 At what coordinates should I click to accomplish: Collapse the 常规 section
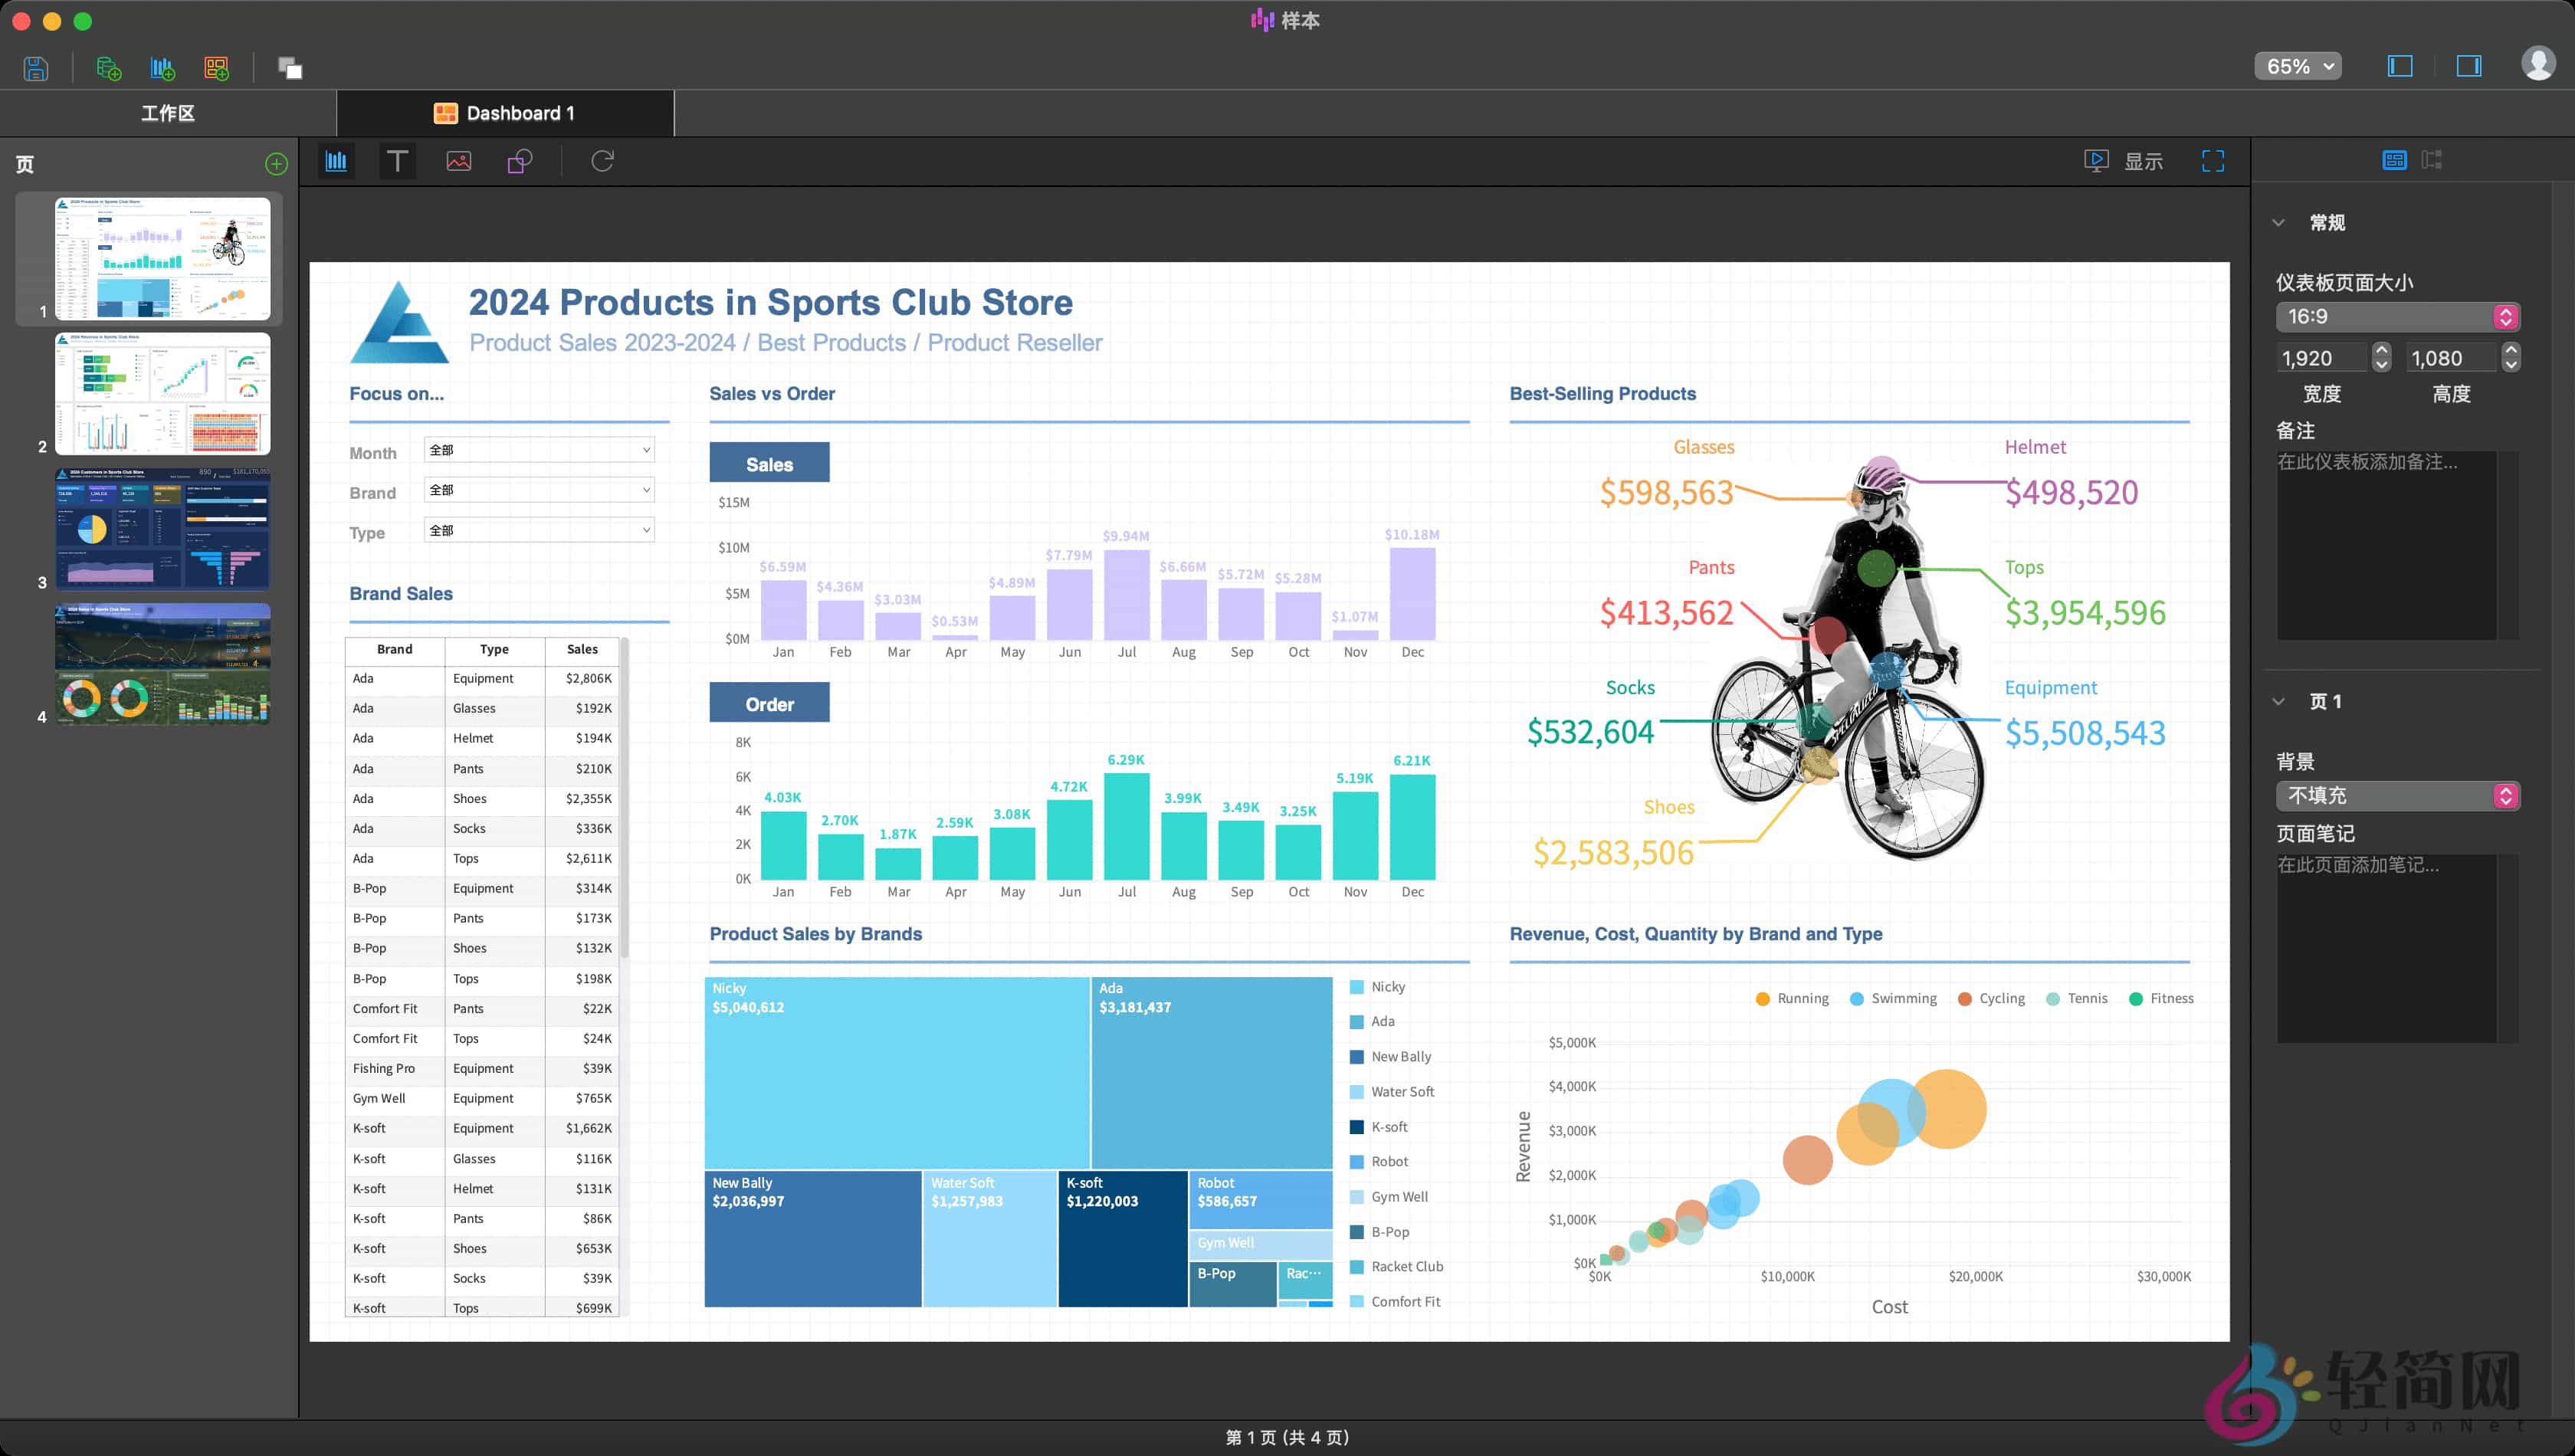(2279, 223)
